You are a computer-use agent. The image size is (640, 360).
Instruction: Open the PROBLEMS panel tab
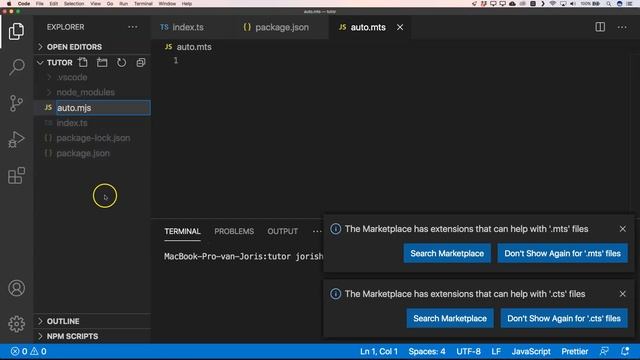pos(234,231)
